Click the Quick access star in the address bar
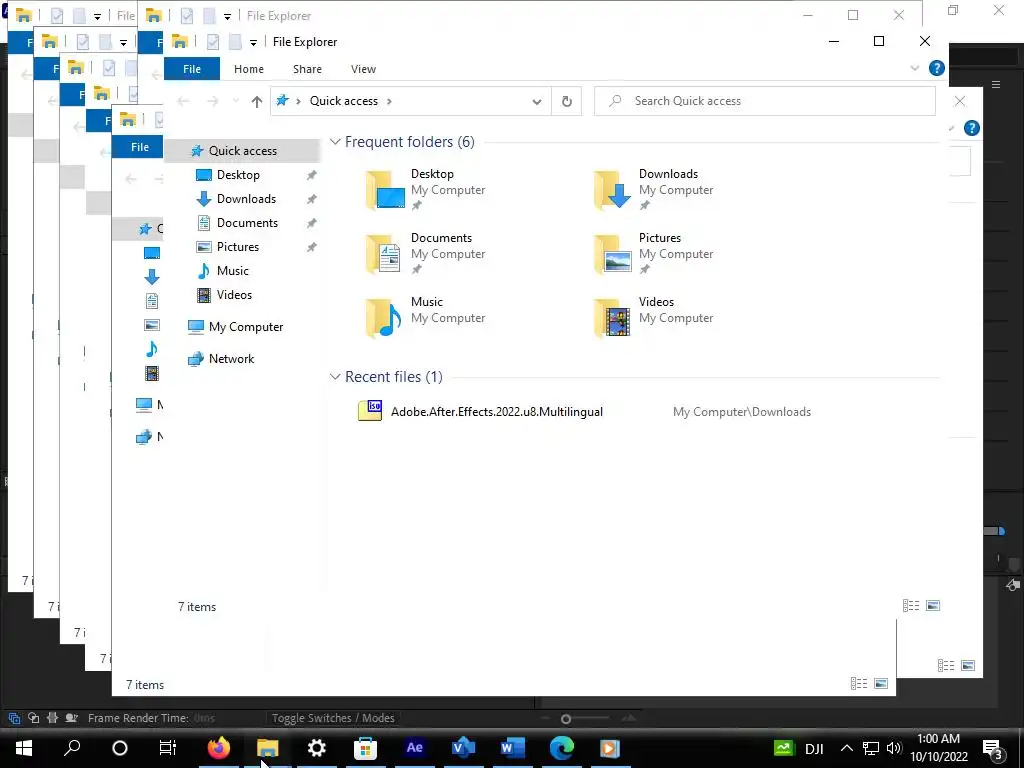Viewport: 1024px width, 768px height. point(282,101)
